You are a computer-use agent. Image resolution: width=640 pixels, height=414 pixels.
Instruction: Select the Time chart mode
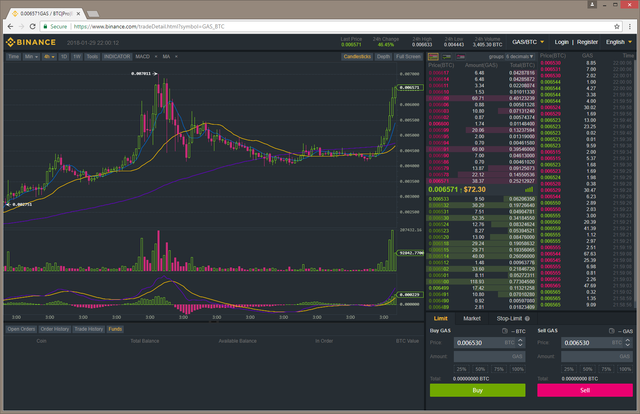(13, 57)
